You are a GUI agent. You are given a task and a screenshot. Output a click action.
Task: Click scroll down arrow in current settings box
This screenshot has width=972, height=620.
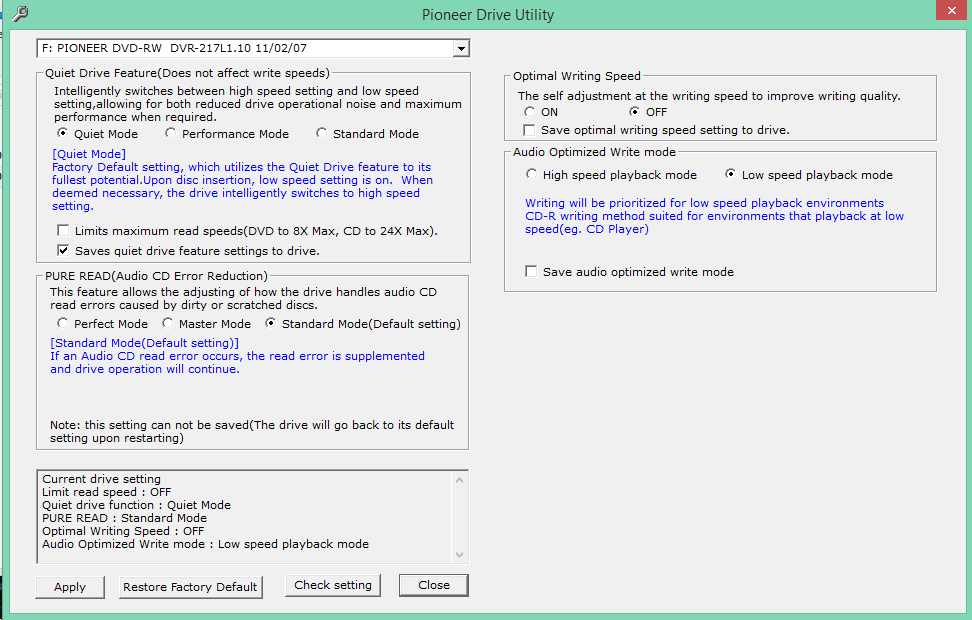click(459, 555)
